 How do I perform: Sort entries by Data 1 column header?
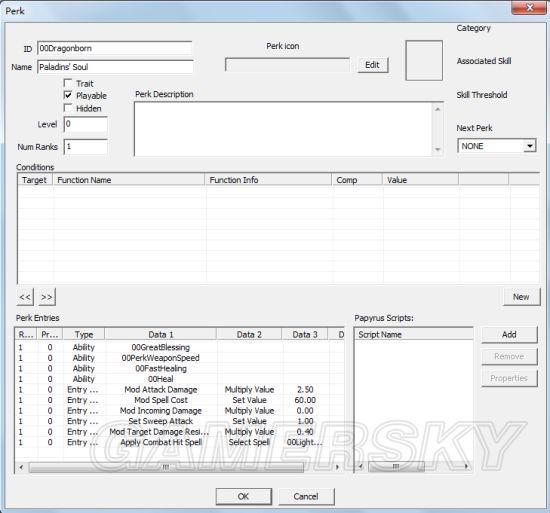(x=161, y=334)
